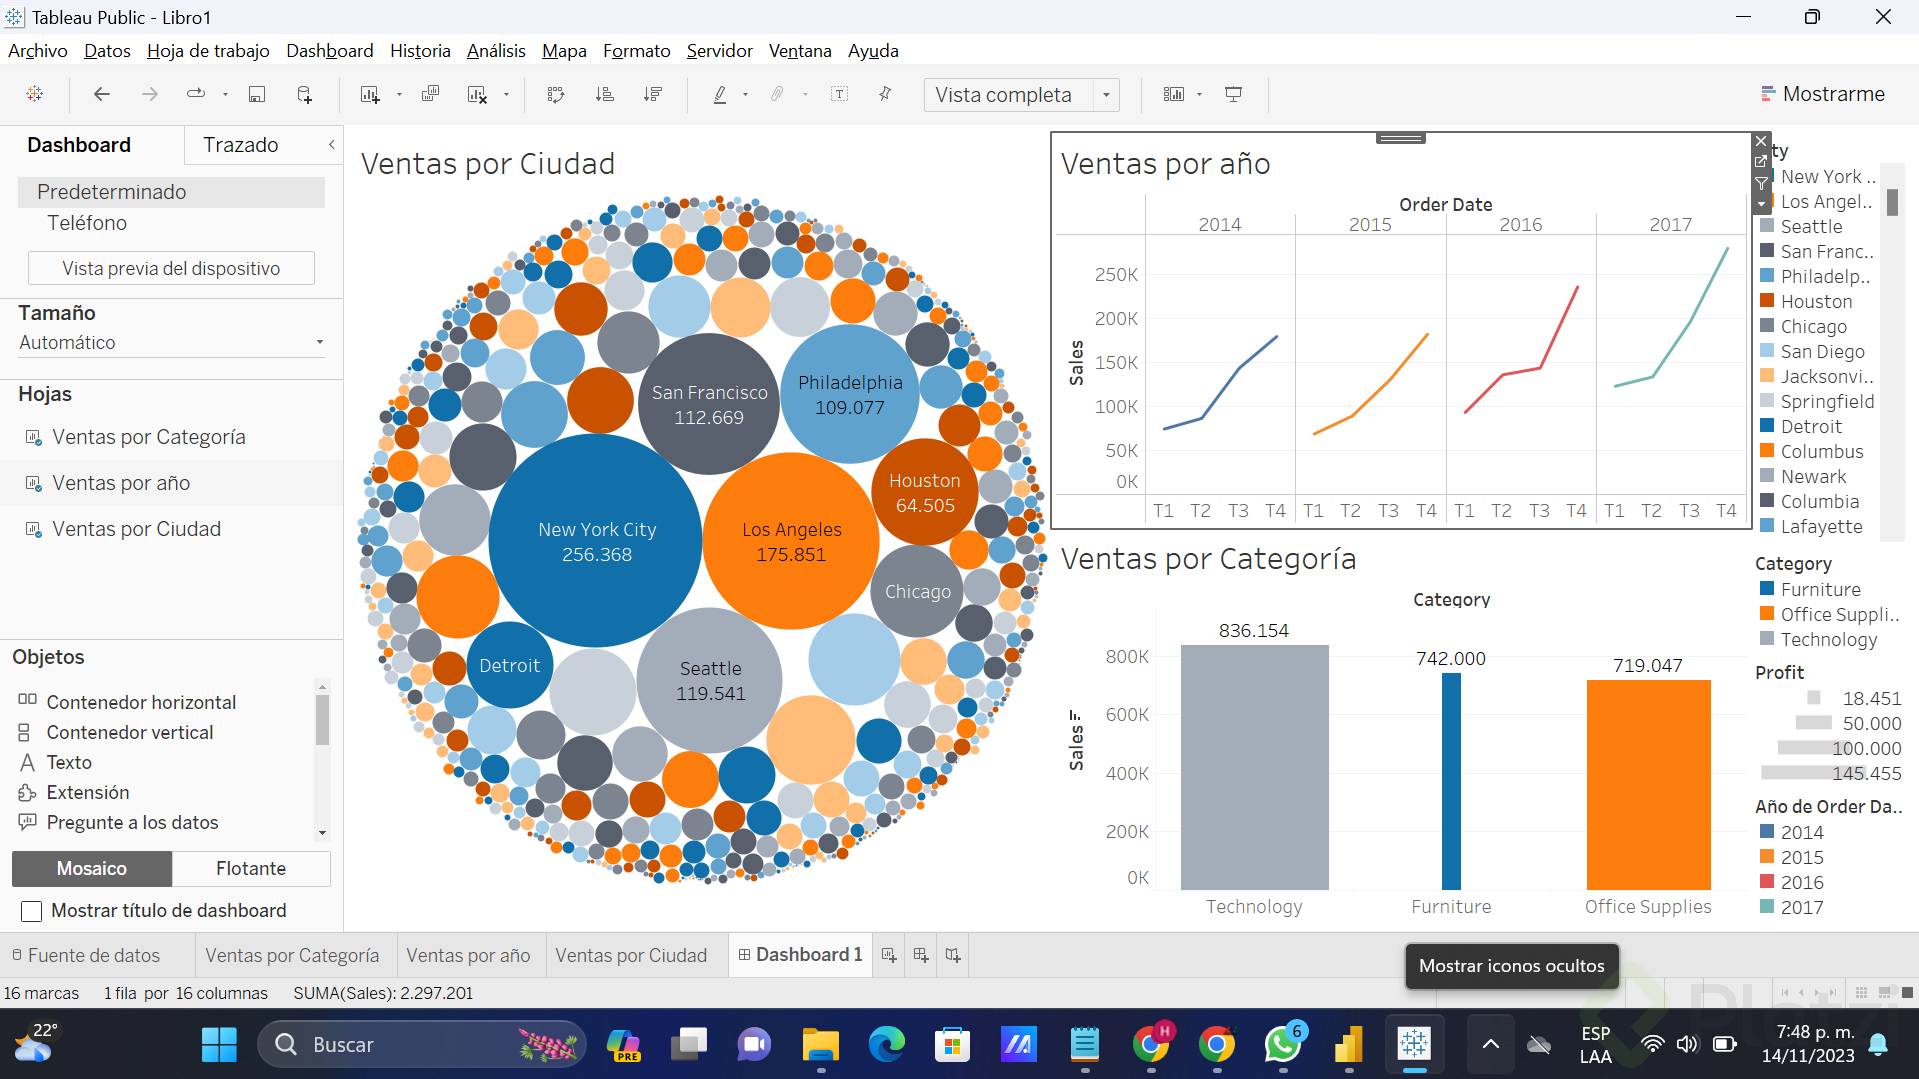The width and height of the screenshot is (1919, 1079).
Task: Open the Mapa menu
Action: pos(564,51)
